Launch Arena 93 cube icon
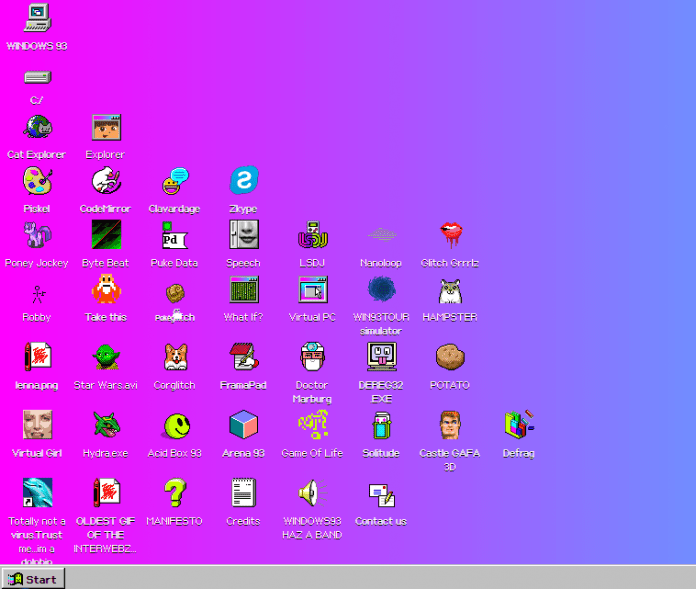This screenshot has width=696, height=589. pyautogui.click(x=244, y=424)
